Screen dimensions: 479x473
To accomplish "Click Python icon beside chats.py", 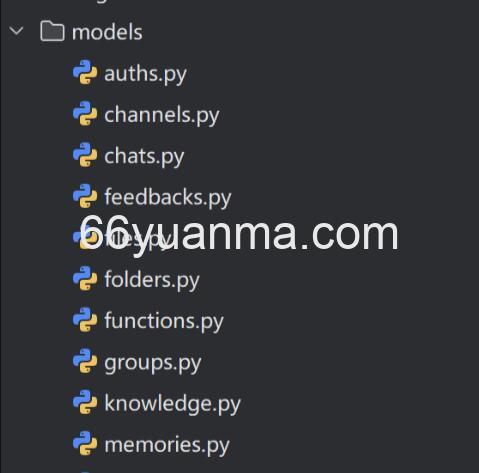I will pyautogui.click(x=85, y=155).
